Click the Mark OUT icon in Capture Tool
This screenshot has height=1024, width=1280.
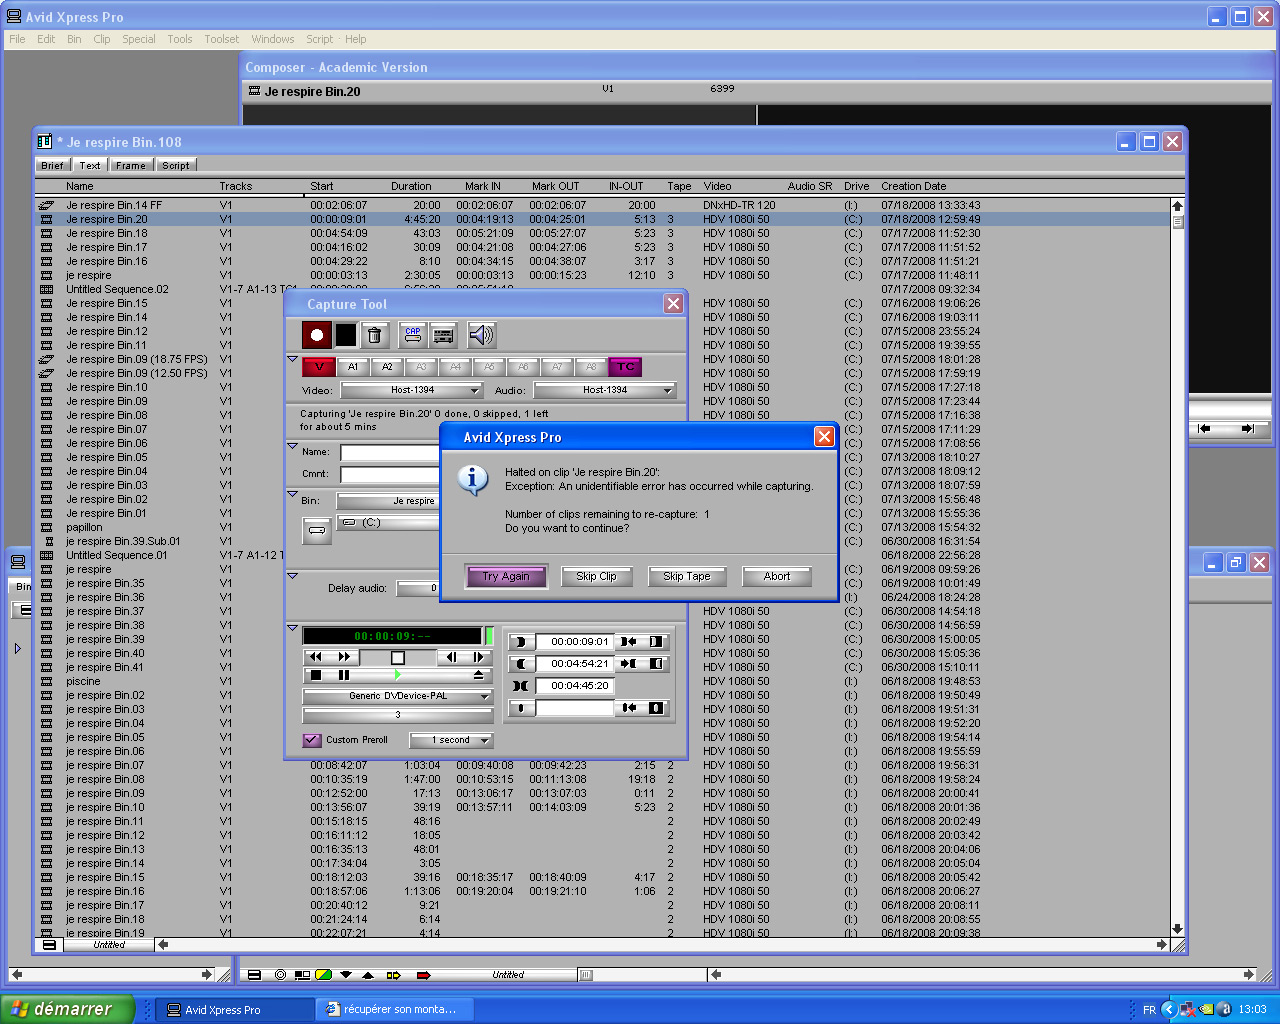521,664
